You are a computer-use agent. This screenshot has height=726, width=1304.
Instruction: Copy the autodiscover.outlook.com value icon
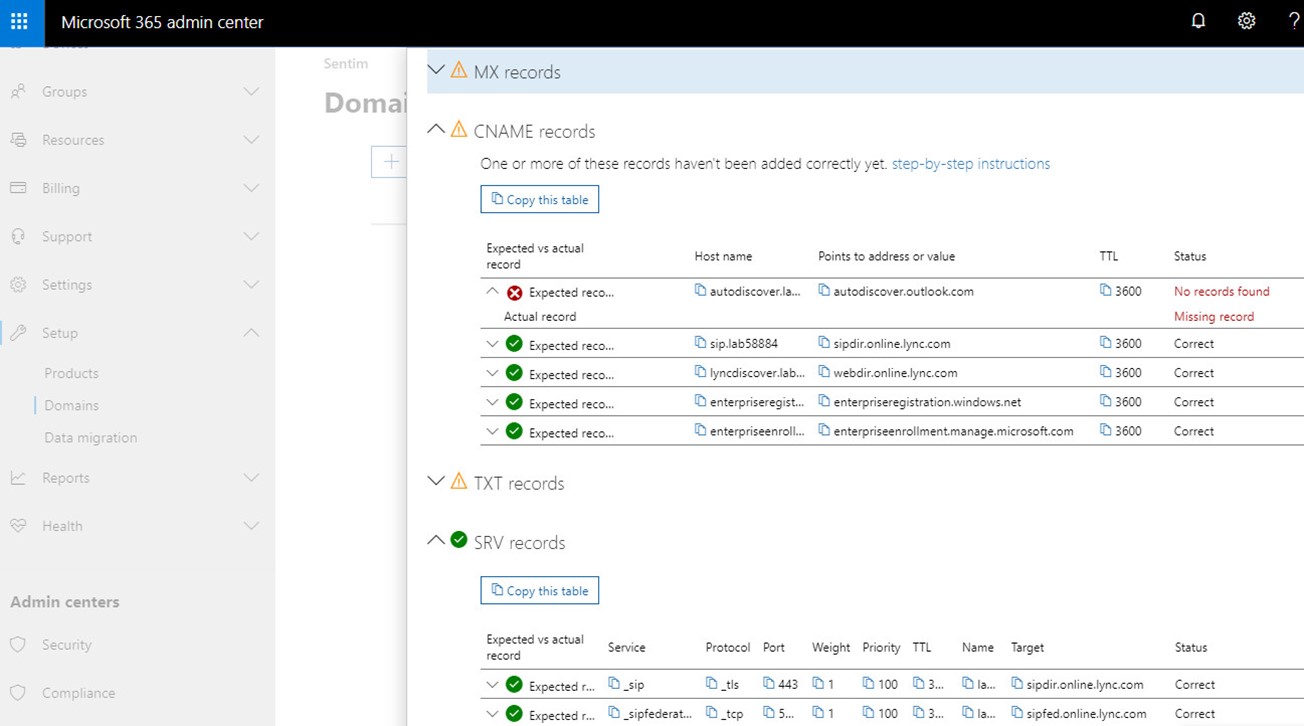point(824,291)
